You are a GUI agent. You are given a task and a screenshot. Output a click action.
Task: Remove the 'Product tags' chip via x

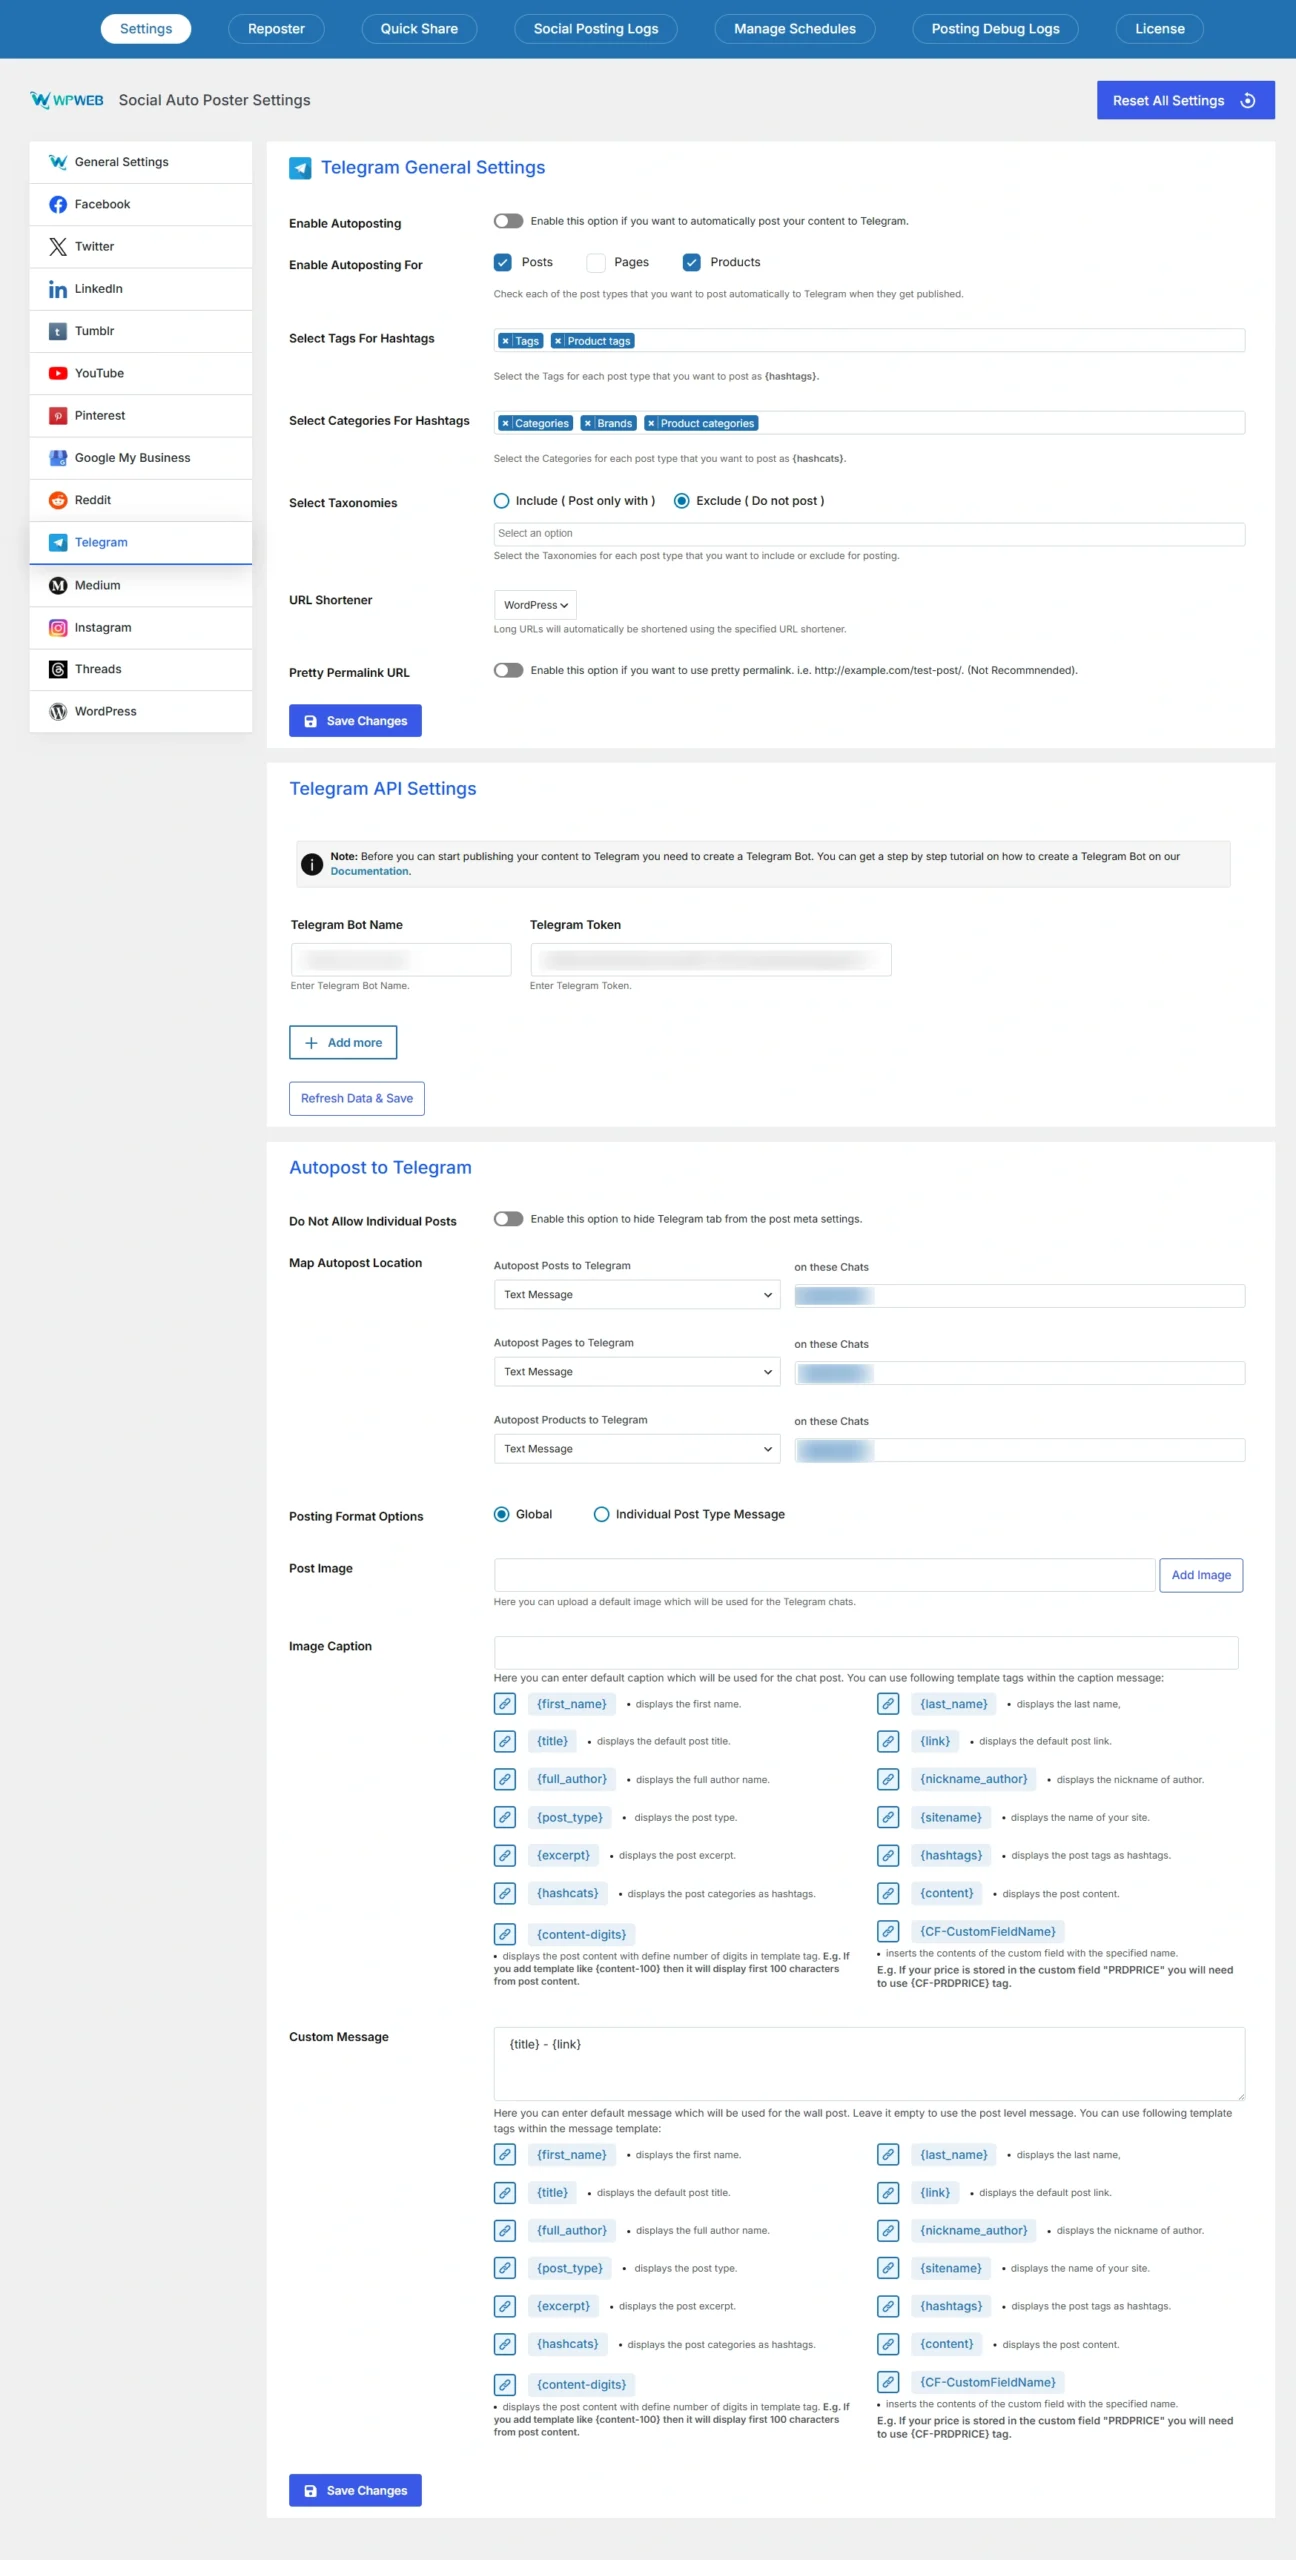click(558, 341)
